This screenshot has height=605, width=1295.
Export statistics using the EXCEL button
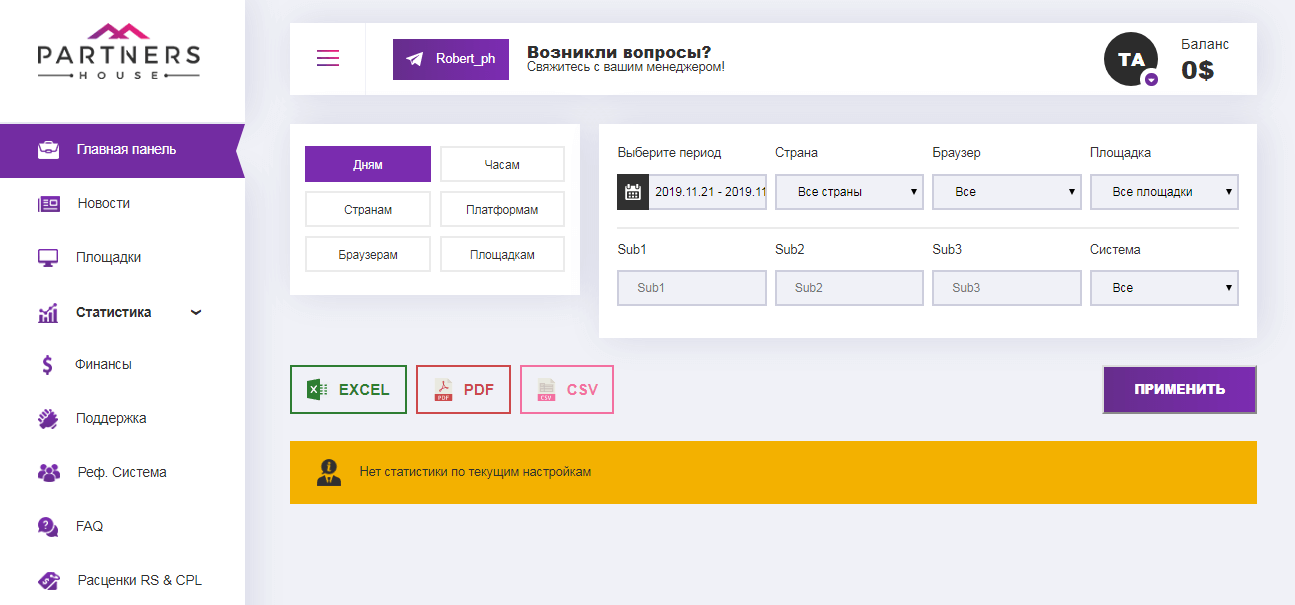pyautogui.click(x=348, y=389)
